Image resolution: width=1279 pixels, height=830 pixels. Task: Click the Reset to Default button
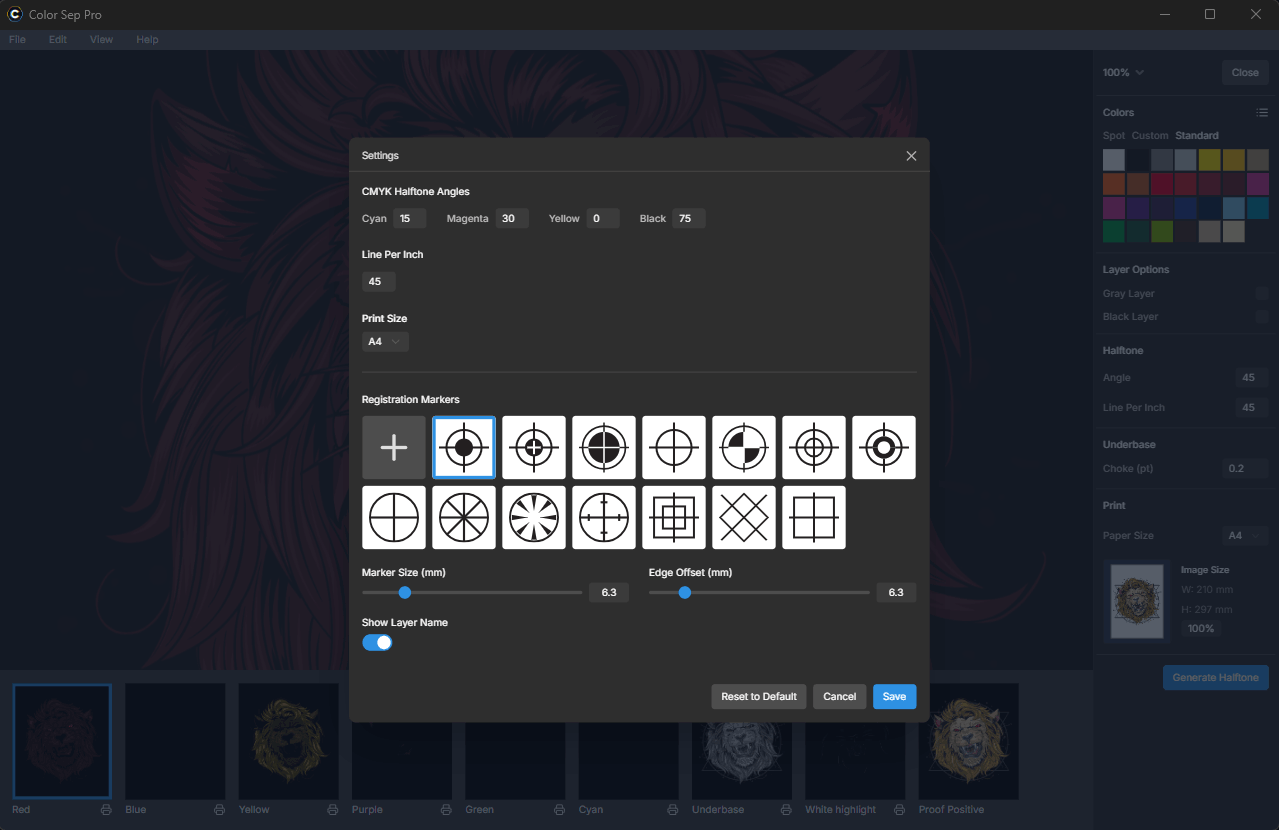point(759,697)
